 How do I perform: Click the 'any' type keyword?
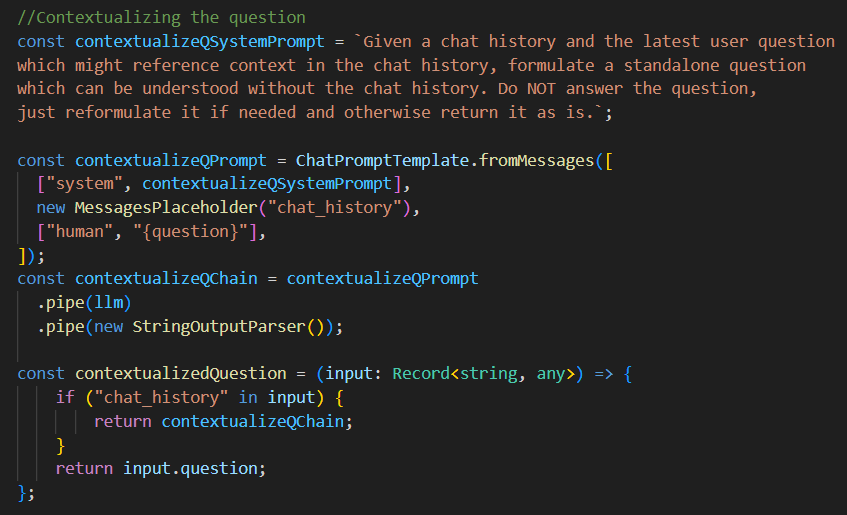(551, 373)
